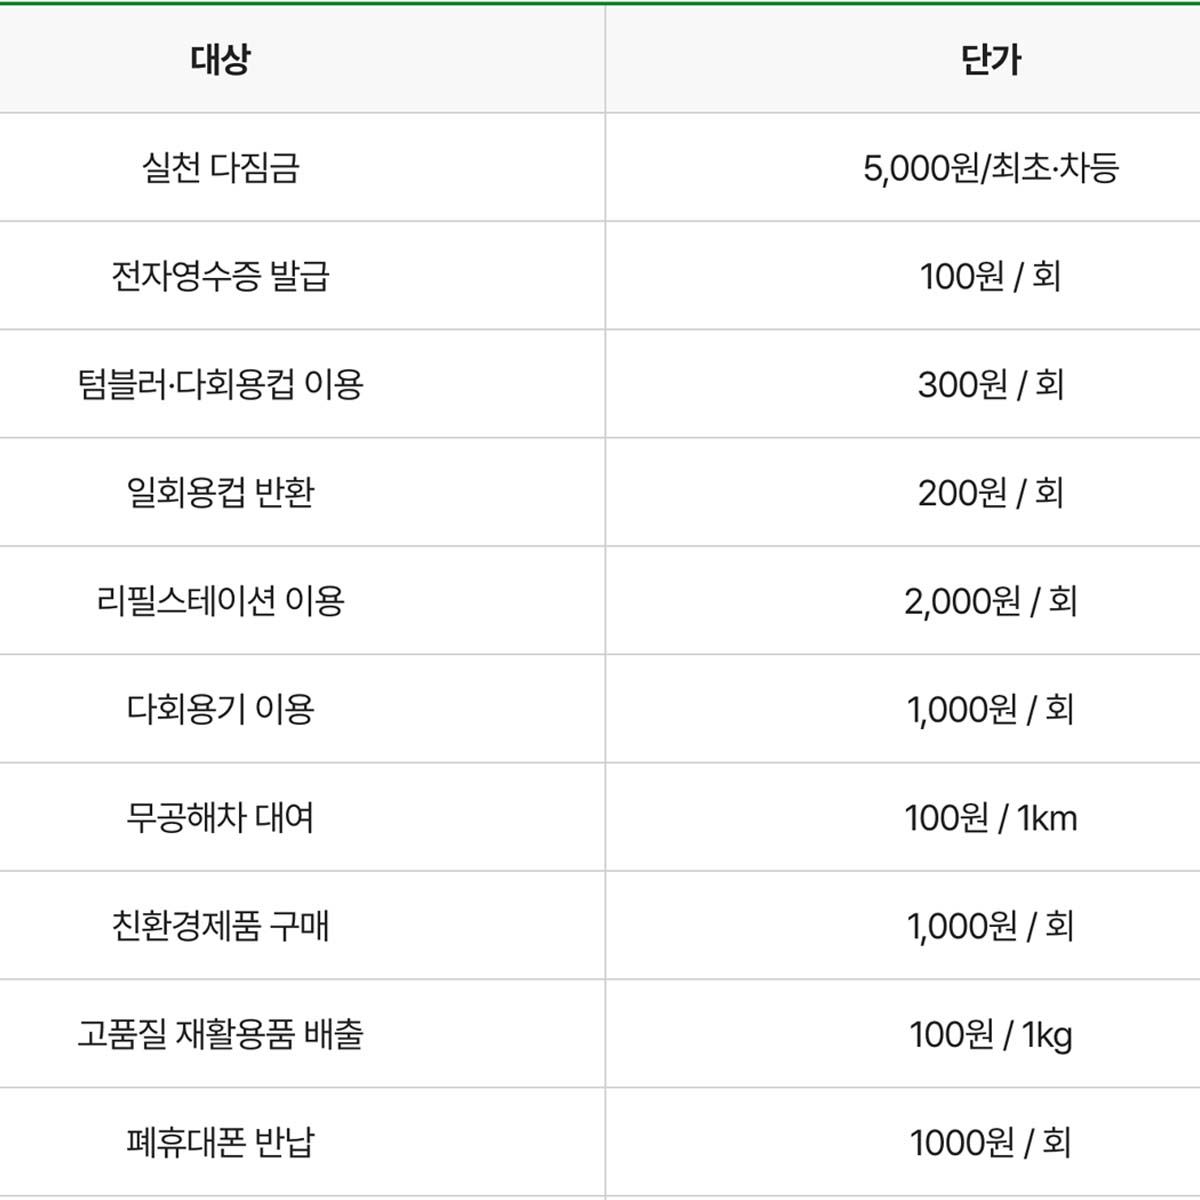Image resolution: width=1200 pixels, height=1200 pixels.
Task: Click the 단가 column header
Action: click(991, 60)
